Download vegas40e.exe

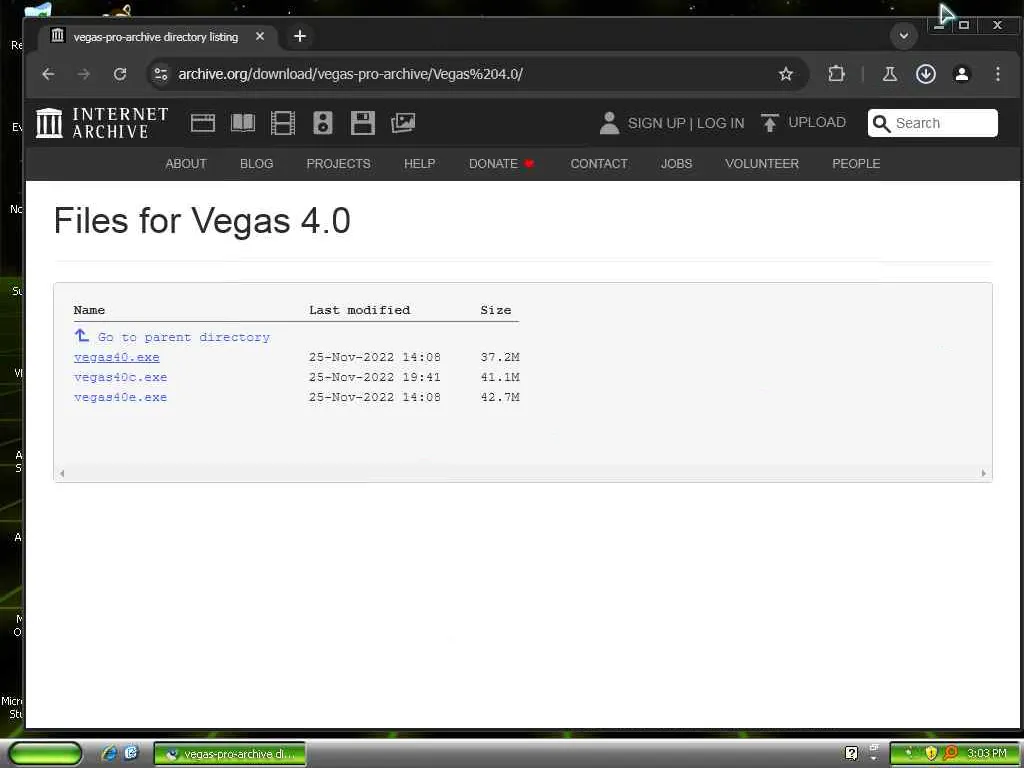coord(120,397)
